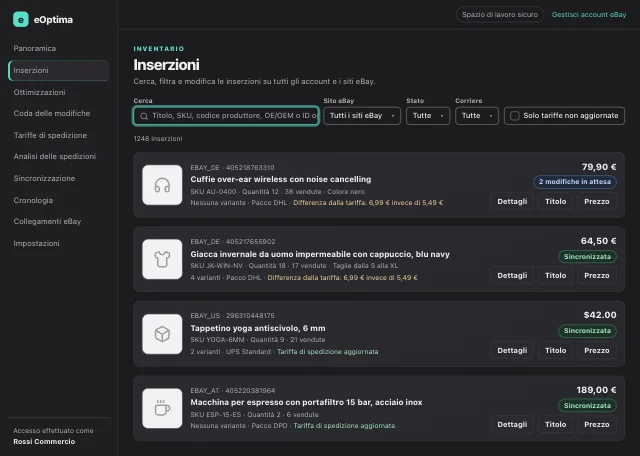Click price $42.00
This screenshot has width=640, height=456.
click(600, 315)
